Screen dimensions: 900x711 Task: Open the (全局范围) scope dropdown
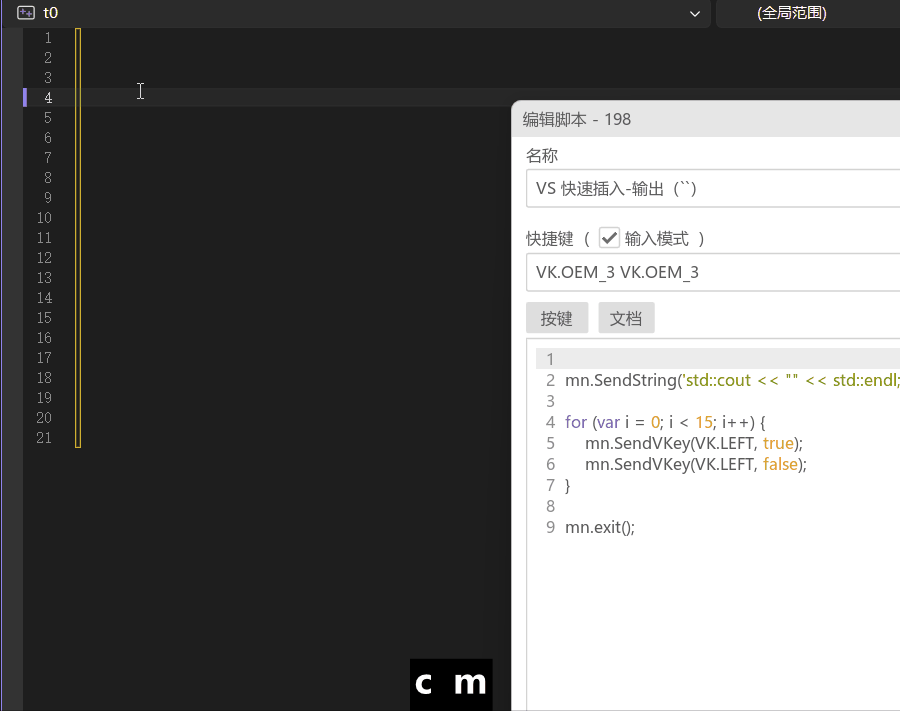[792, 13]
